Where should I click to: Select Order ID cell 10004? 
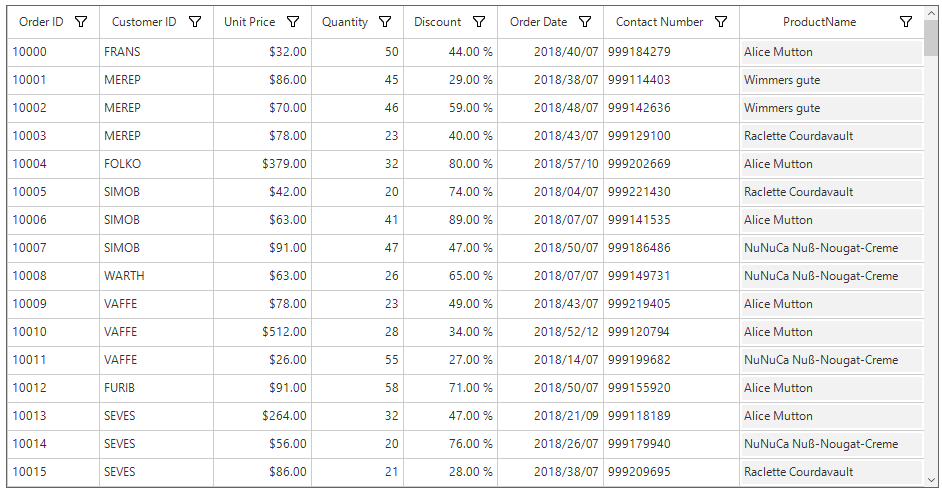coord(53,164)
